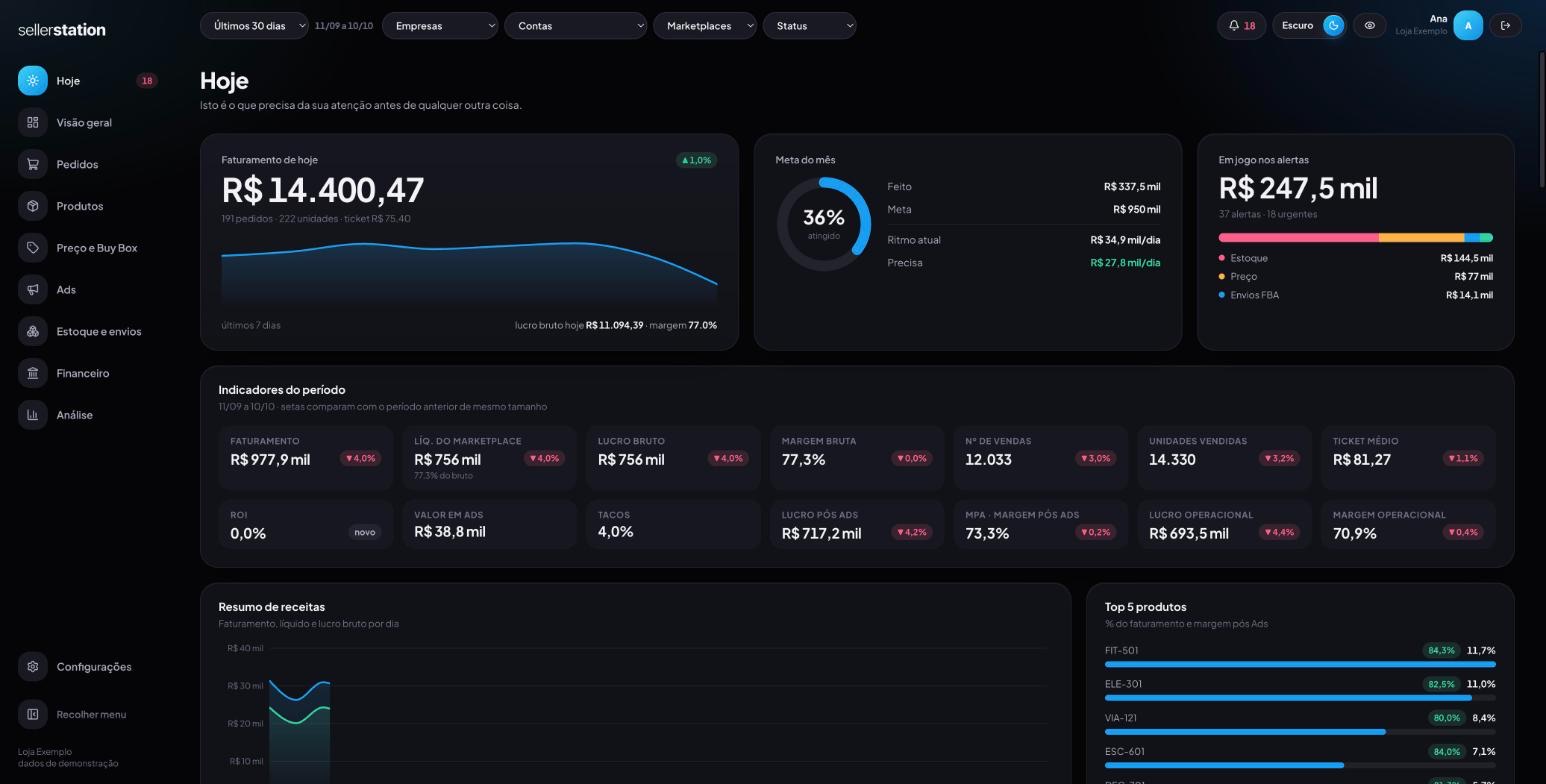Screen dimensions: 1546x784
Task: Open the Marketplaces filter dropdown
Action: click(705, 26)
